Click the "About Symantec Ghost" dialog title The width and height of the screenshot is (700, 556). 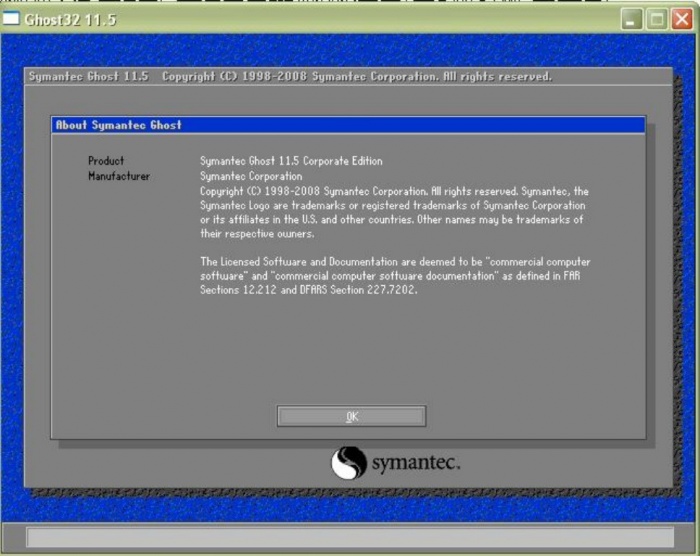118,125
